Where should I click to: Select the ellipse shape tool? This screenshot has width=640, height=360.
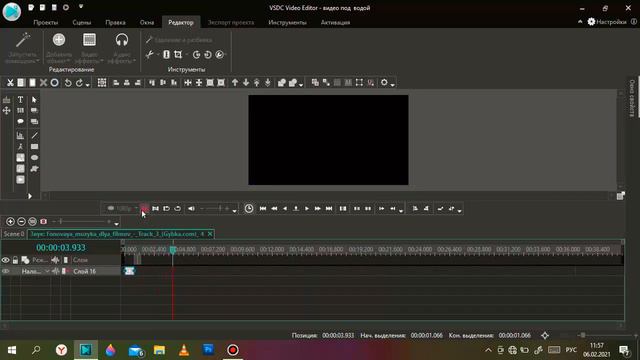pyautogui.click(x=34, y=158)
